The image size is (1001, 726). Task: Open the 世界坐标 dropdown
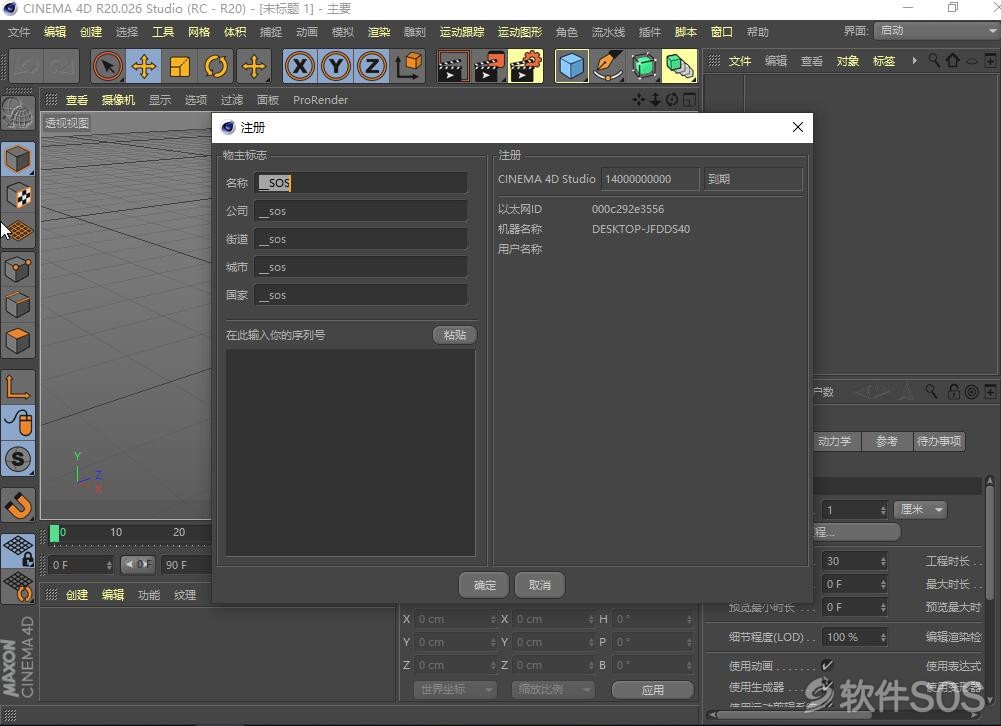pyautogui.click(x=456, y=690)
